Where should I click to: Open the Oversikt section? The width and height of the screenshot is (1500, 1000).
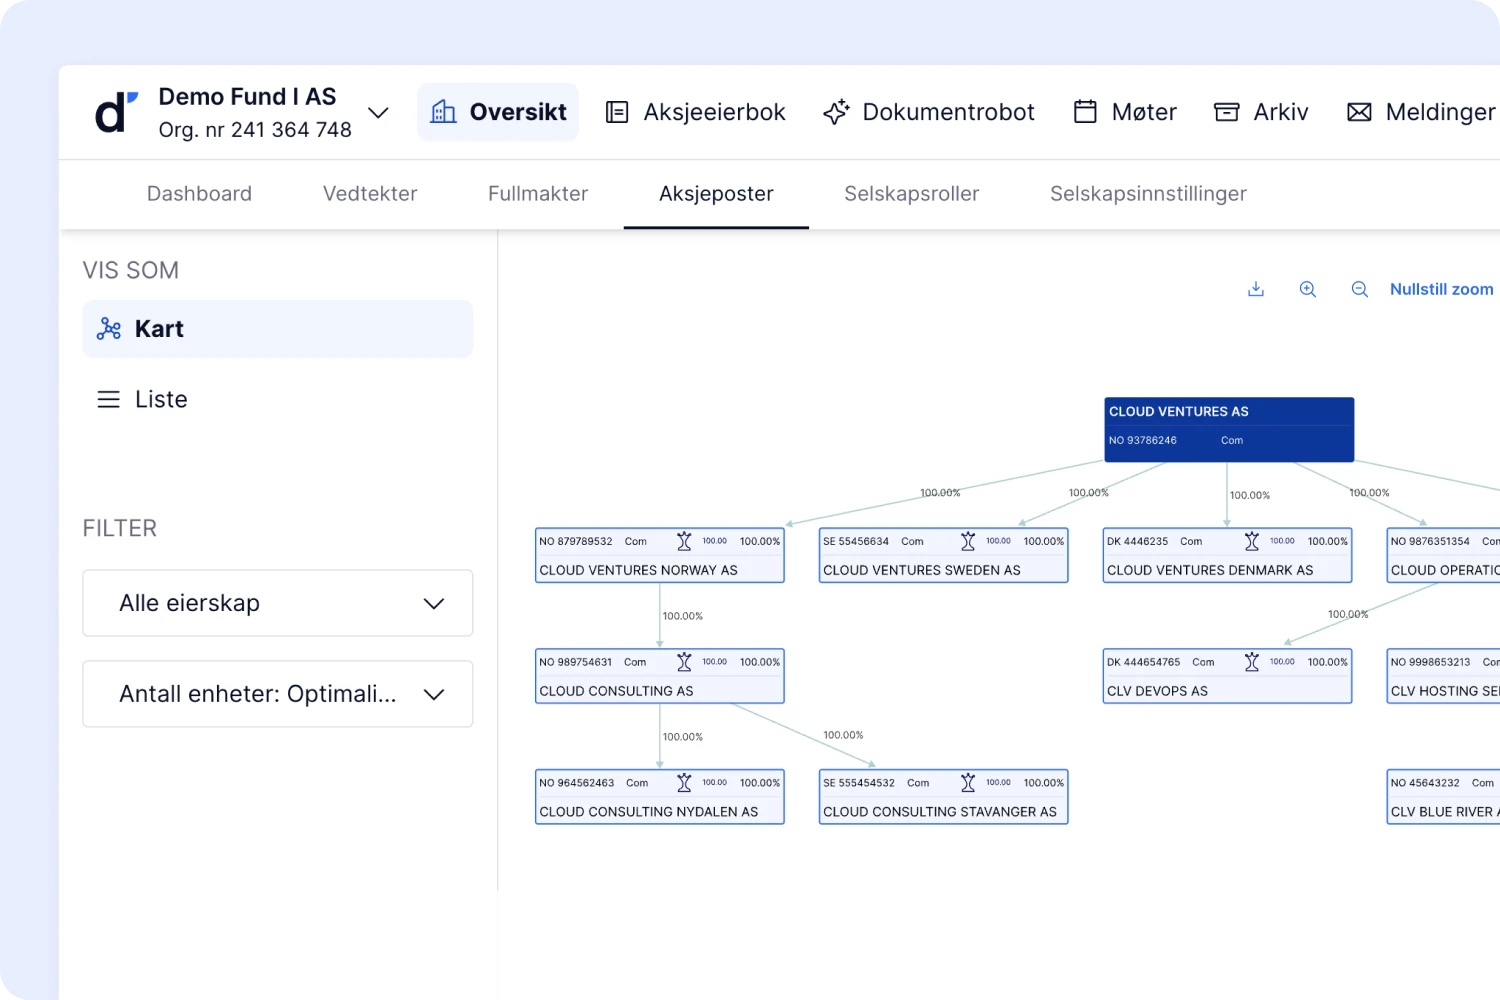[498, 112]
